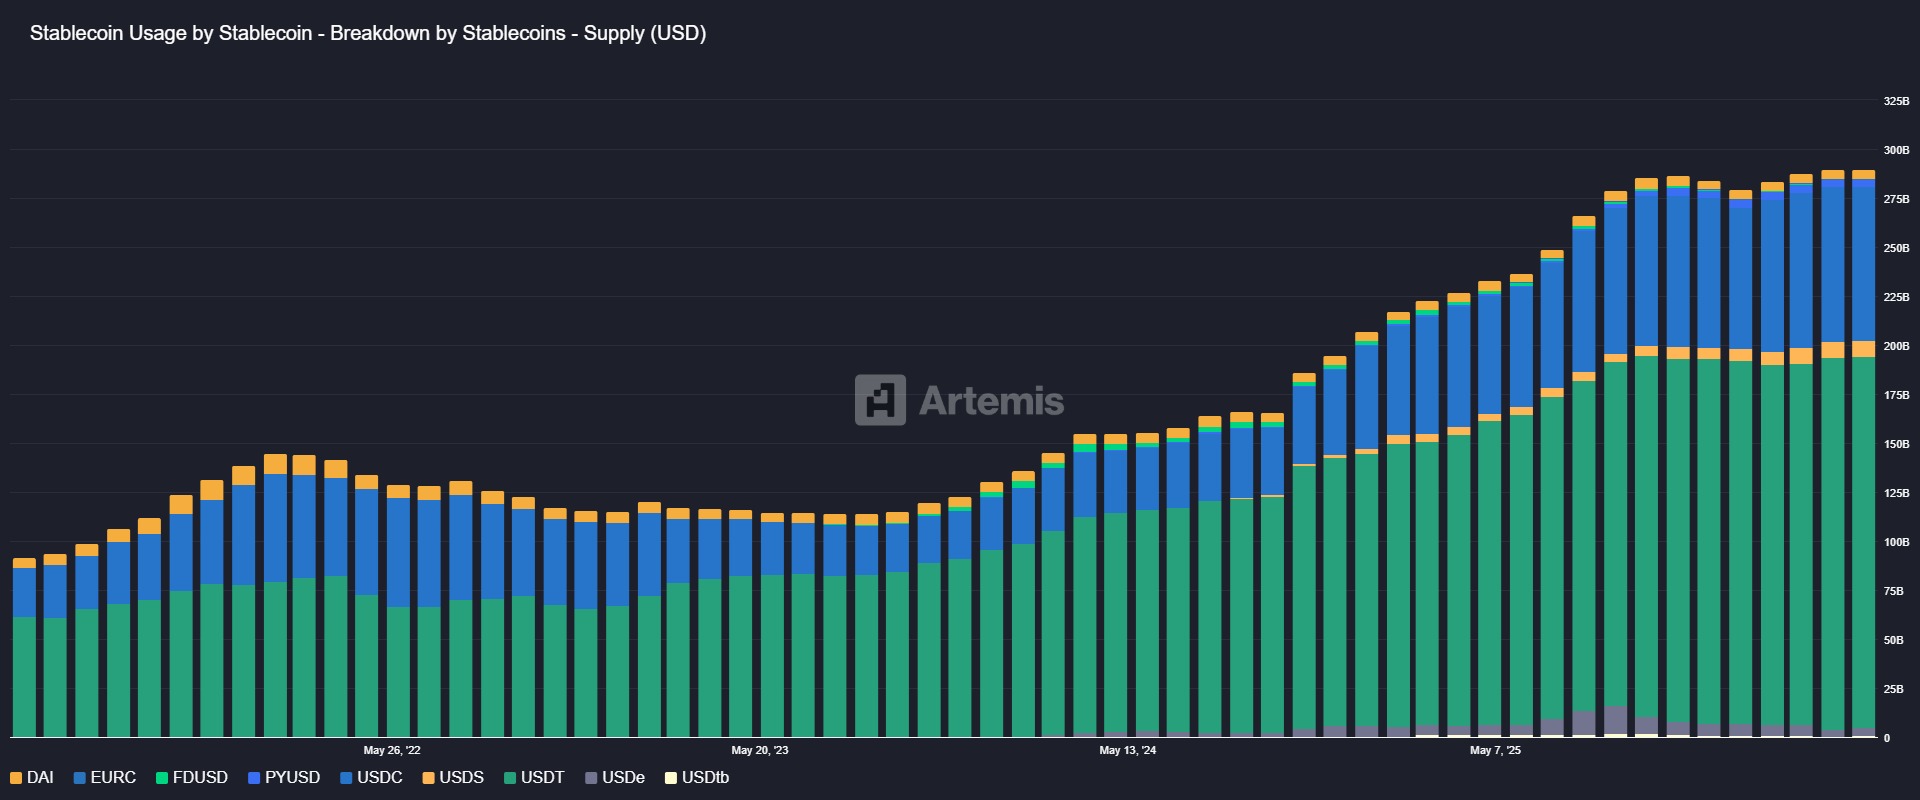
Task: Hide the USDT series via legend label
Action: click(x=543, y=778)
